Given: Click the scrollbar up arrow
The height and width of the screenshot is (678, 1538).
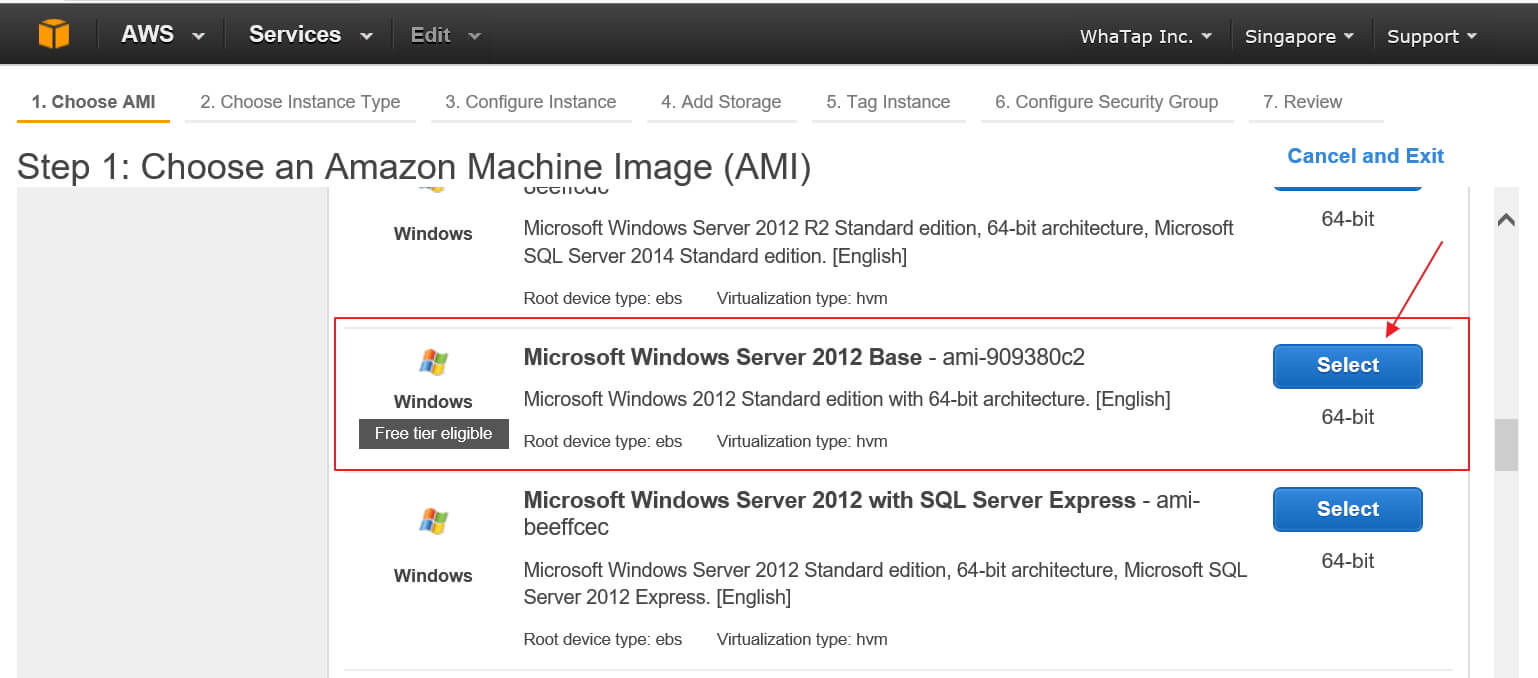Looking at the screenshot, I should (x=1506, y=221).
